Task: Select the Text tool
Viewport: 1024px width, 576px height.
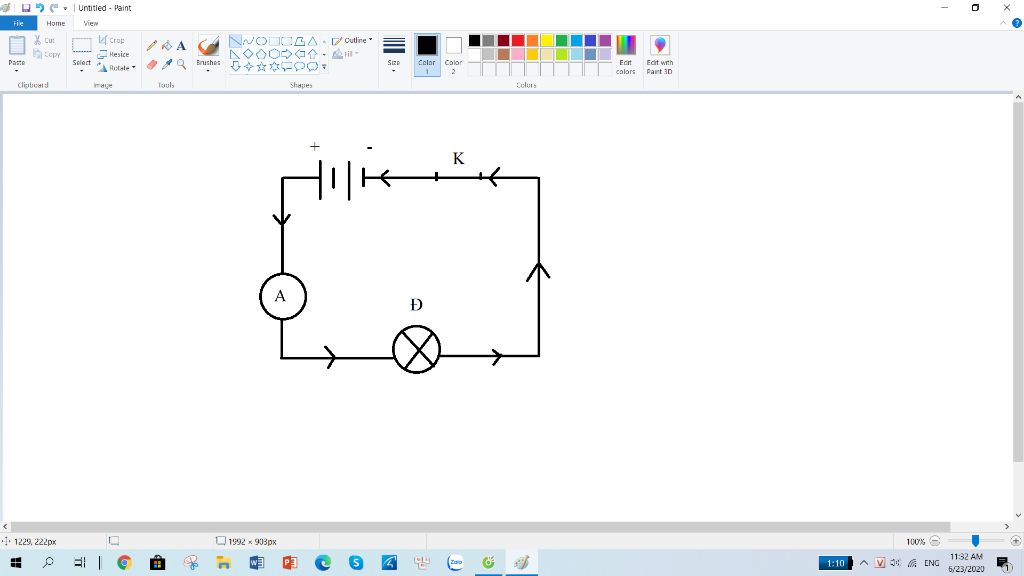Action: pos(182,46)
